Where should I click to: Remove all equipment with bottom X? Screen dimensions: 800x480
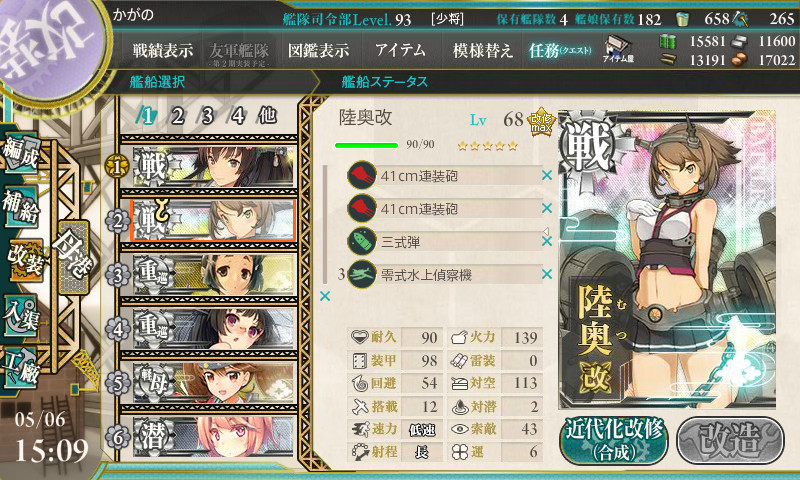coord(325,296)
